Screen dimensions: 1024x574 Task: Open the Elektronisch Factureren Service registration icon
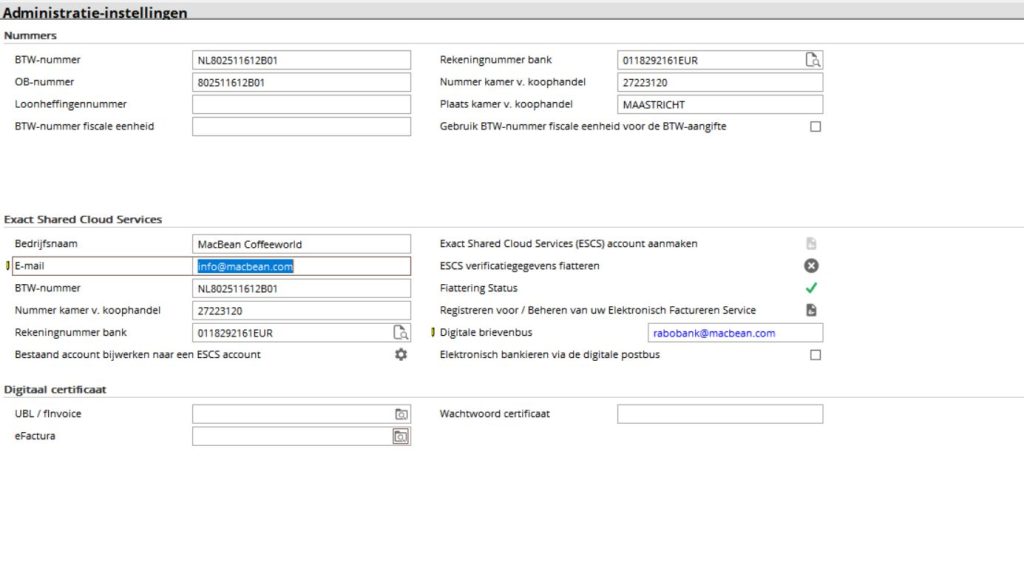812,310
